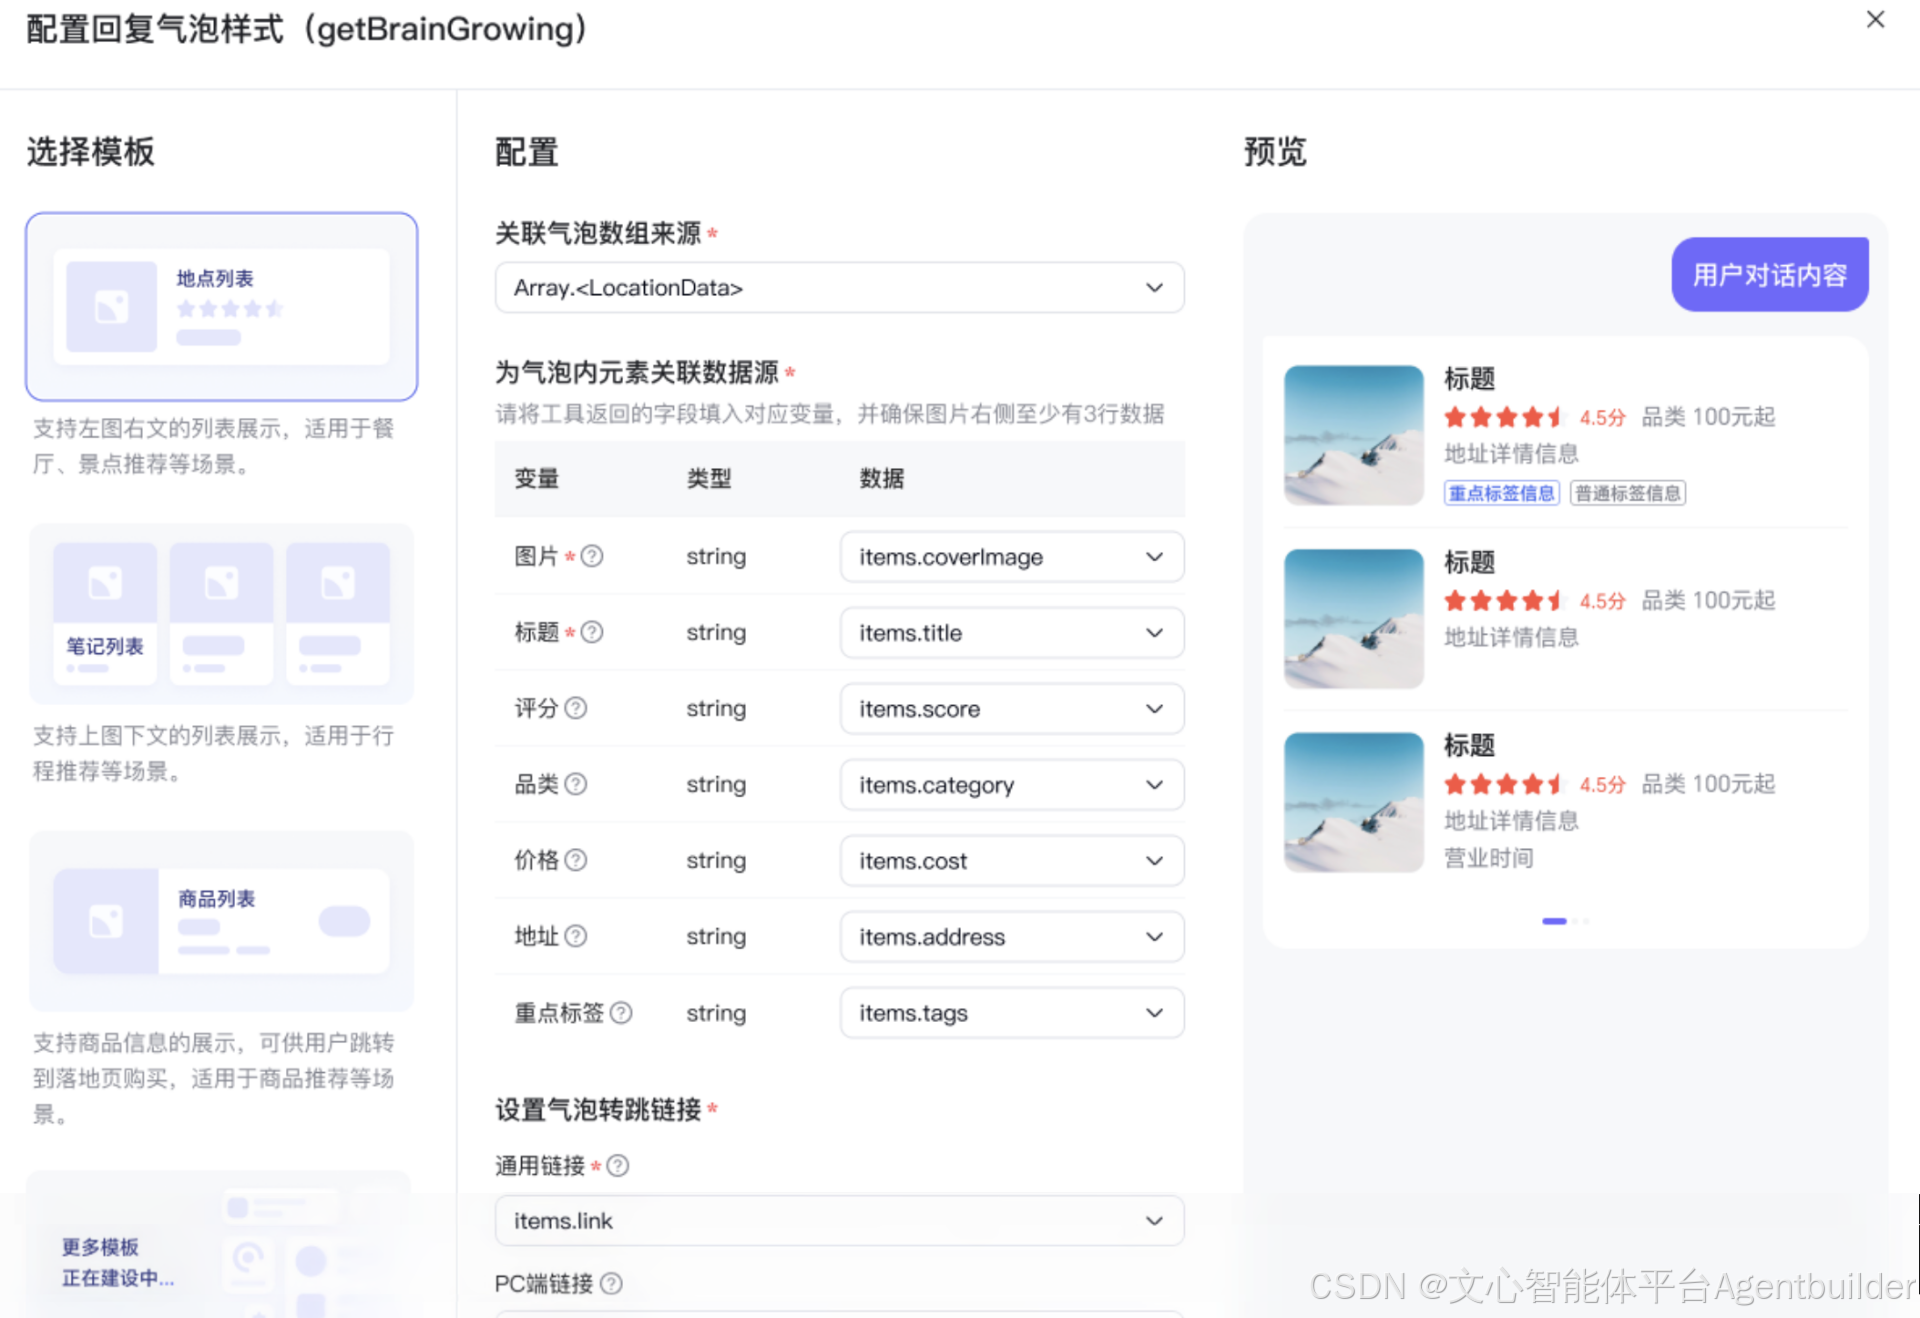Image resolution: width=1920 pixels, height=1318 pixels.
Task: Click help icon beside 价格 label
Action: 576,860
